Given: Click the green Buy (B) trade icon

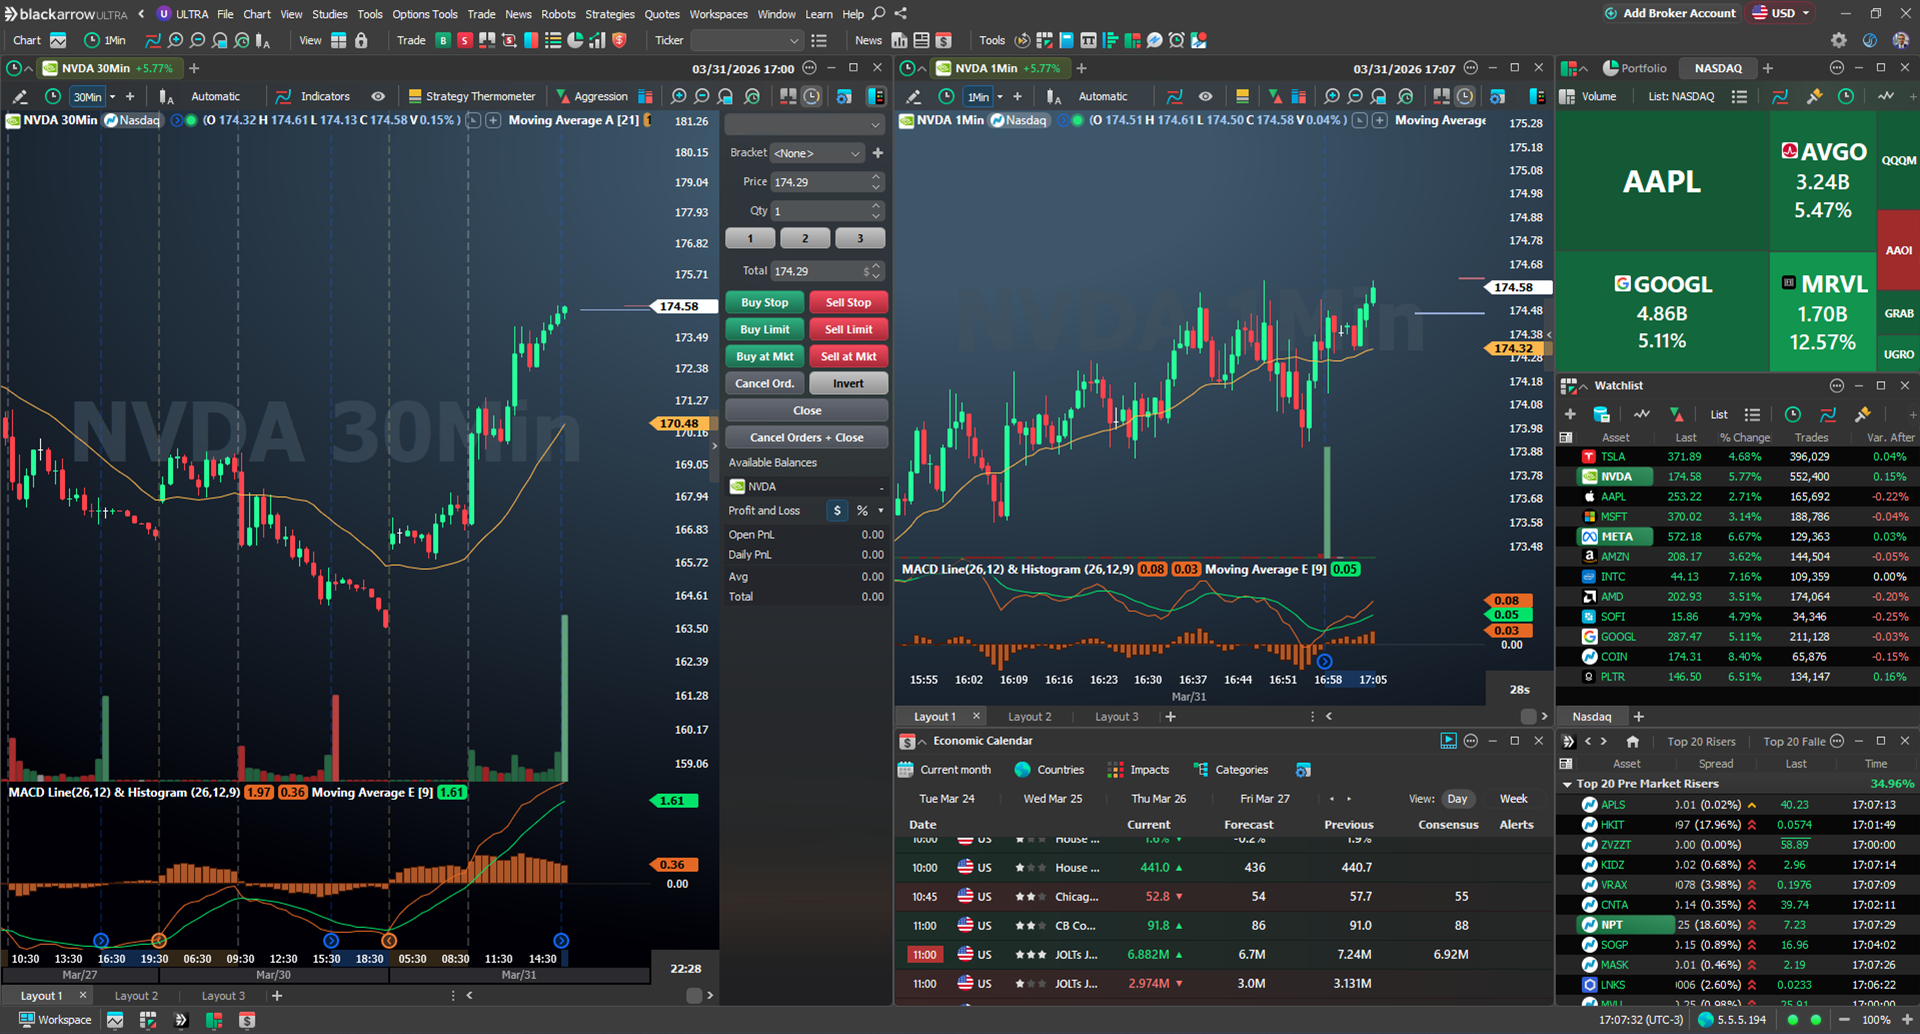Looking at the screenshot, I should point(443,41).
